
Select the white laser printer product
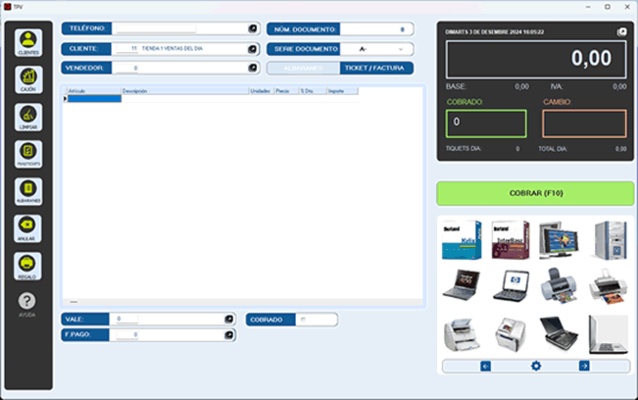coord(462,334)
